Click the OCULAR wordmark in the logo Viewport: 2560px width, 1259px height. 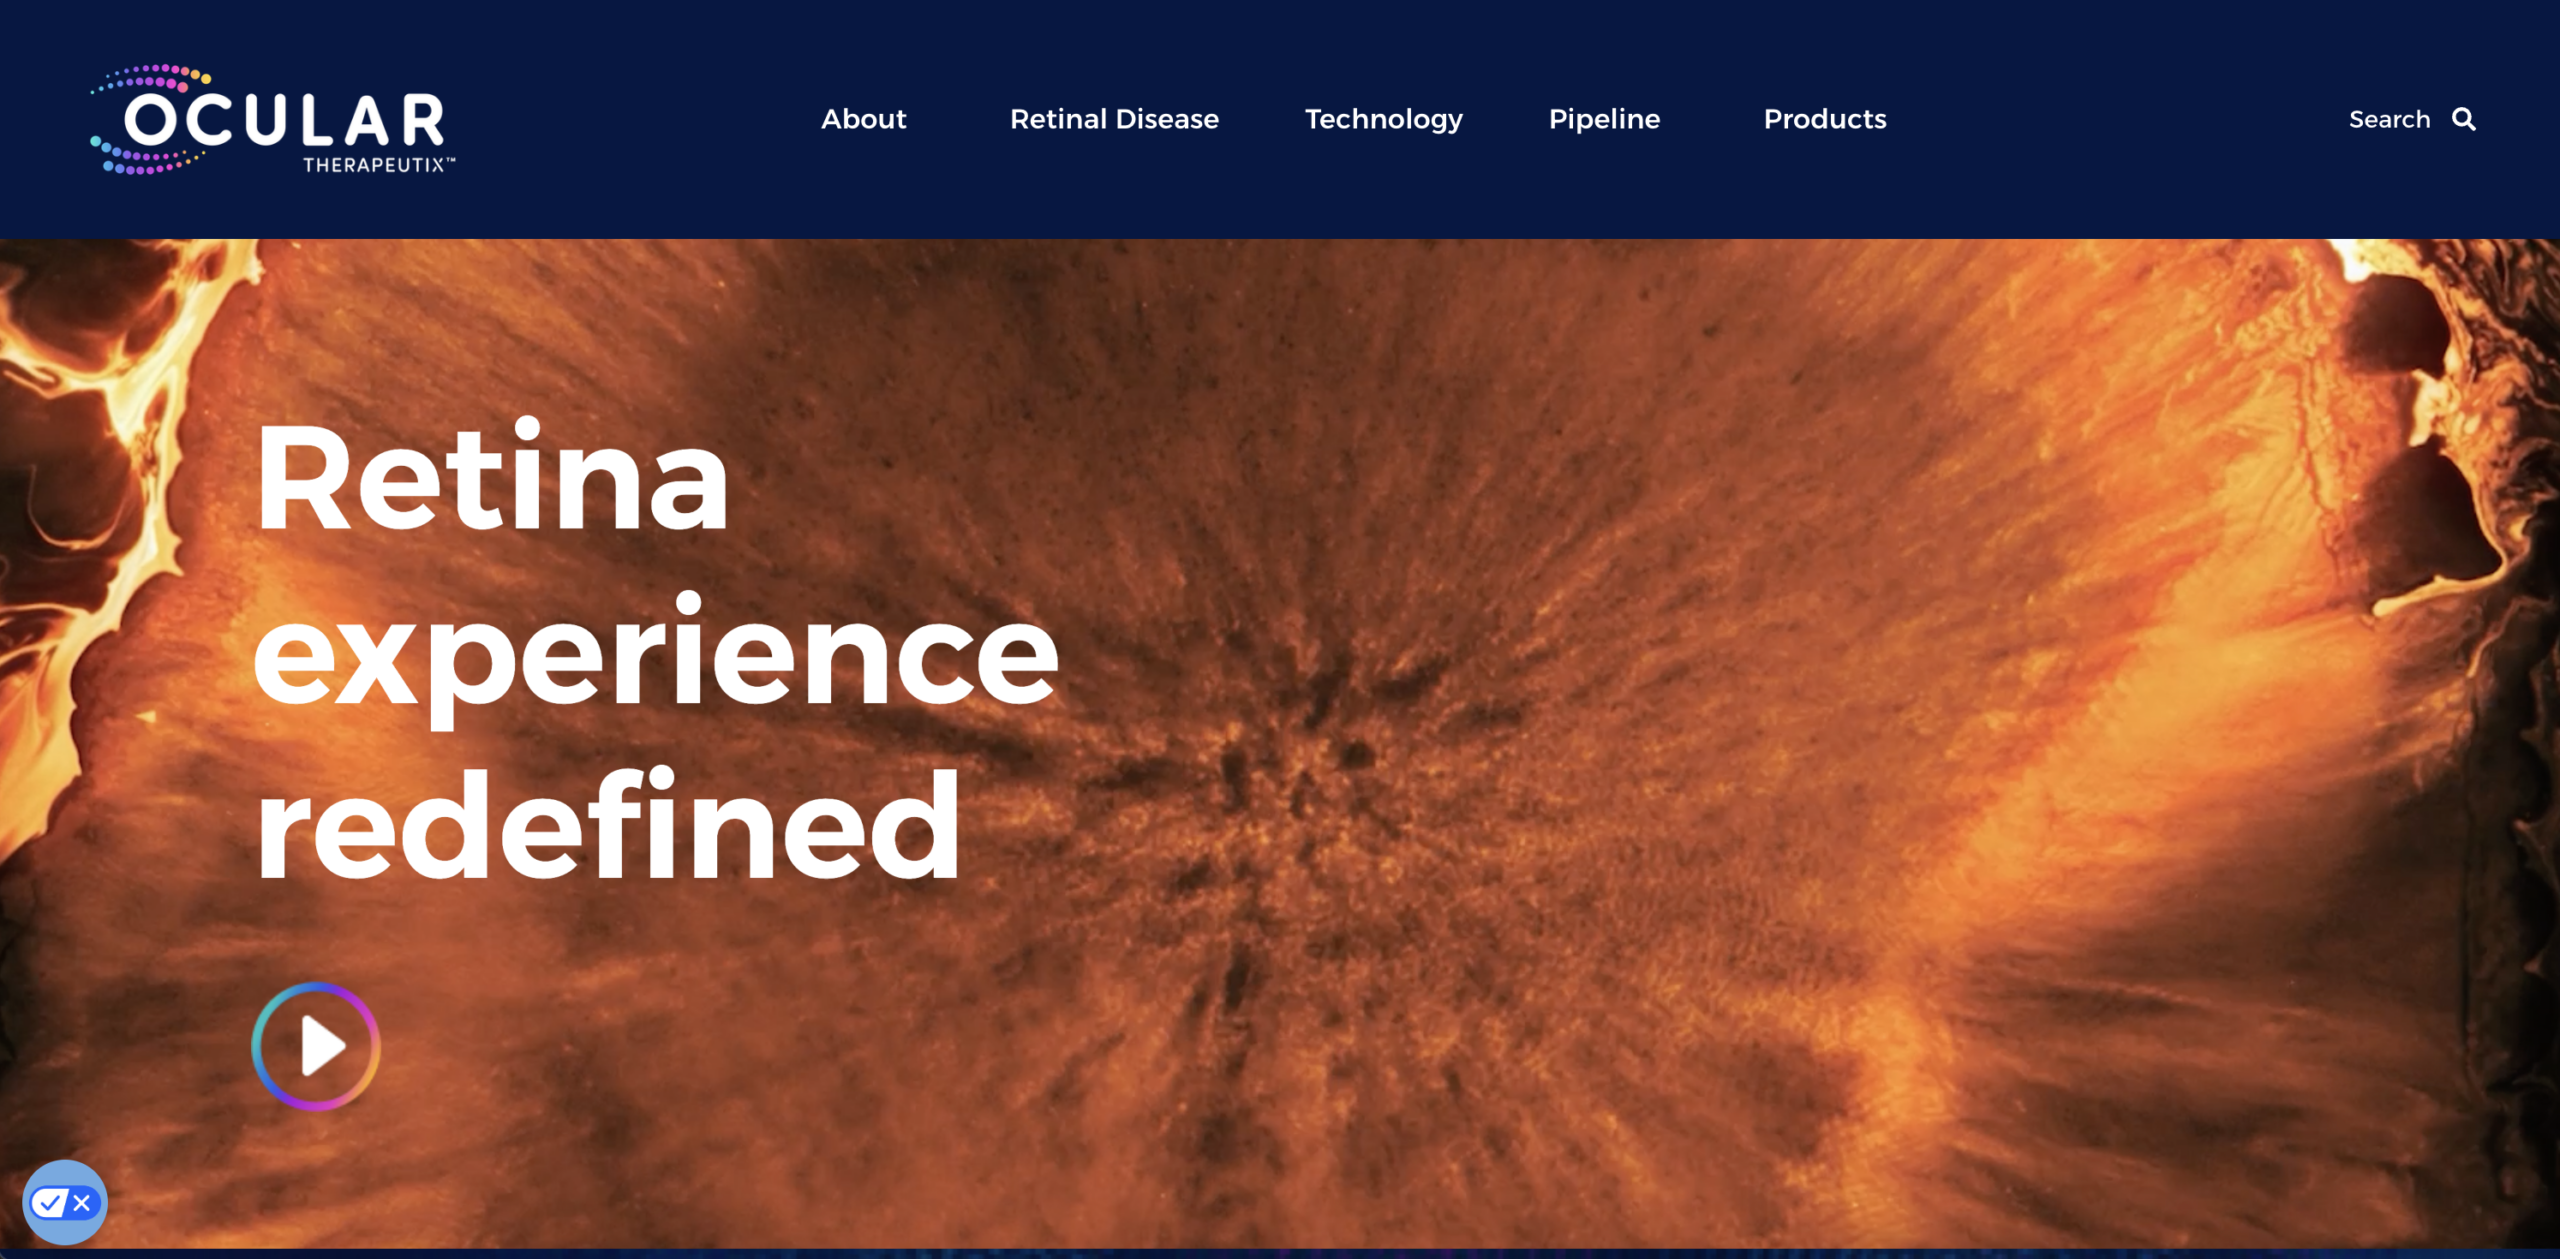pos(284,121)
